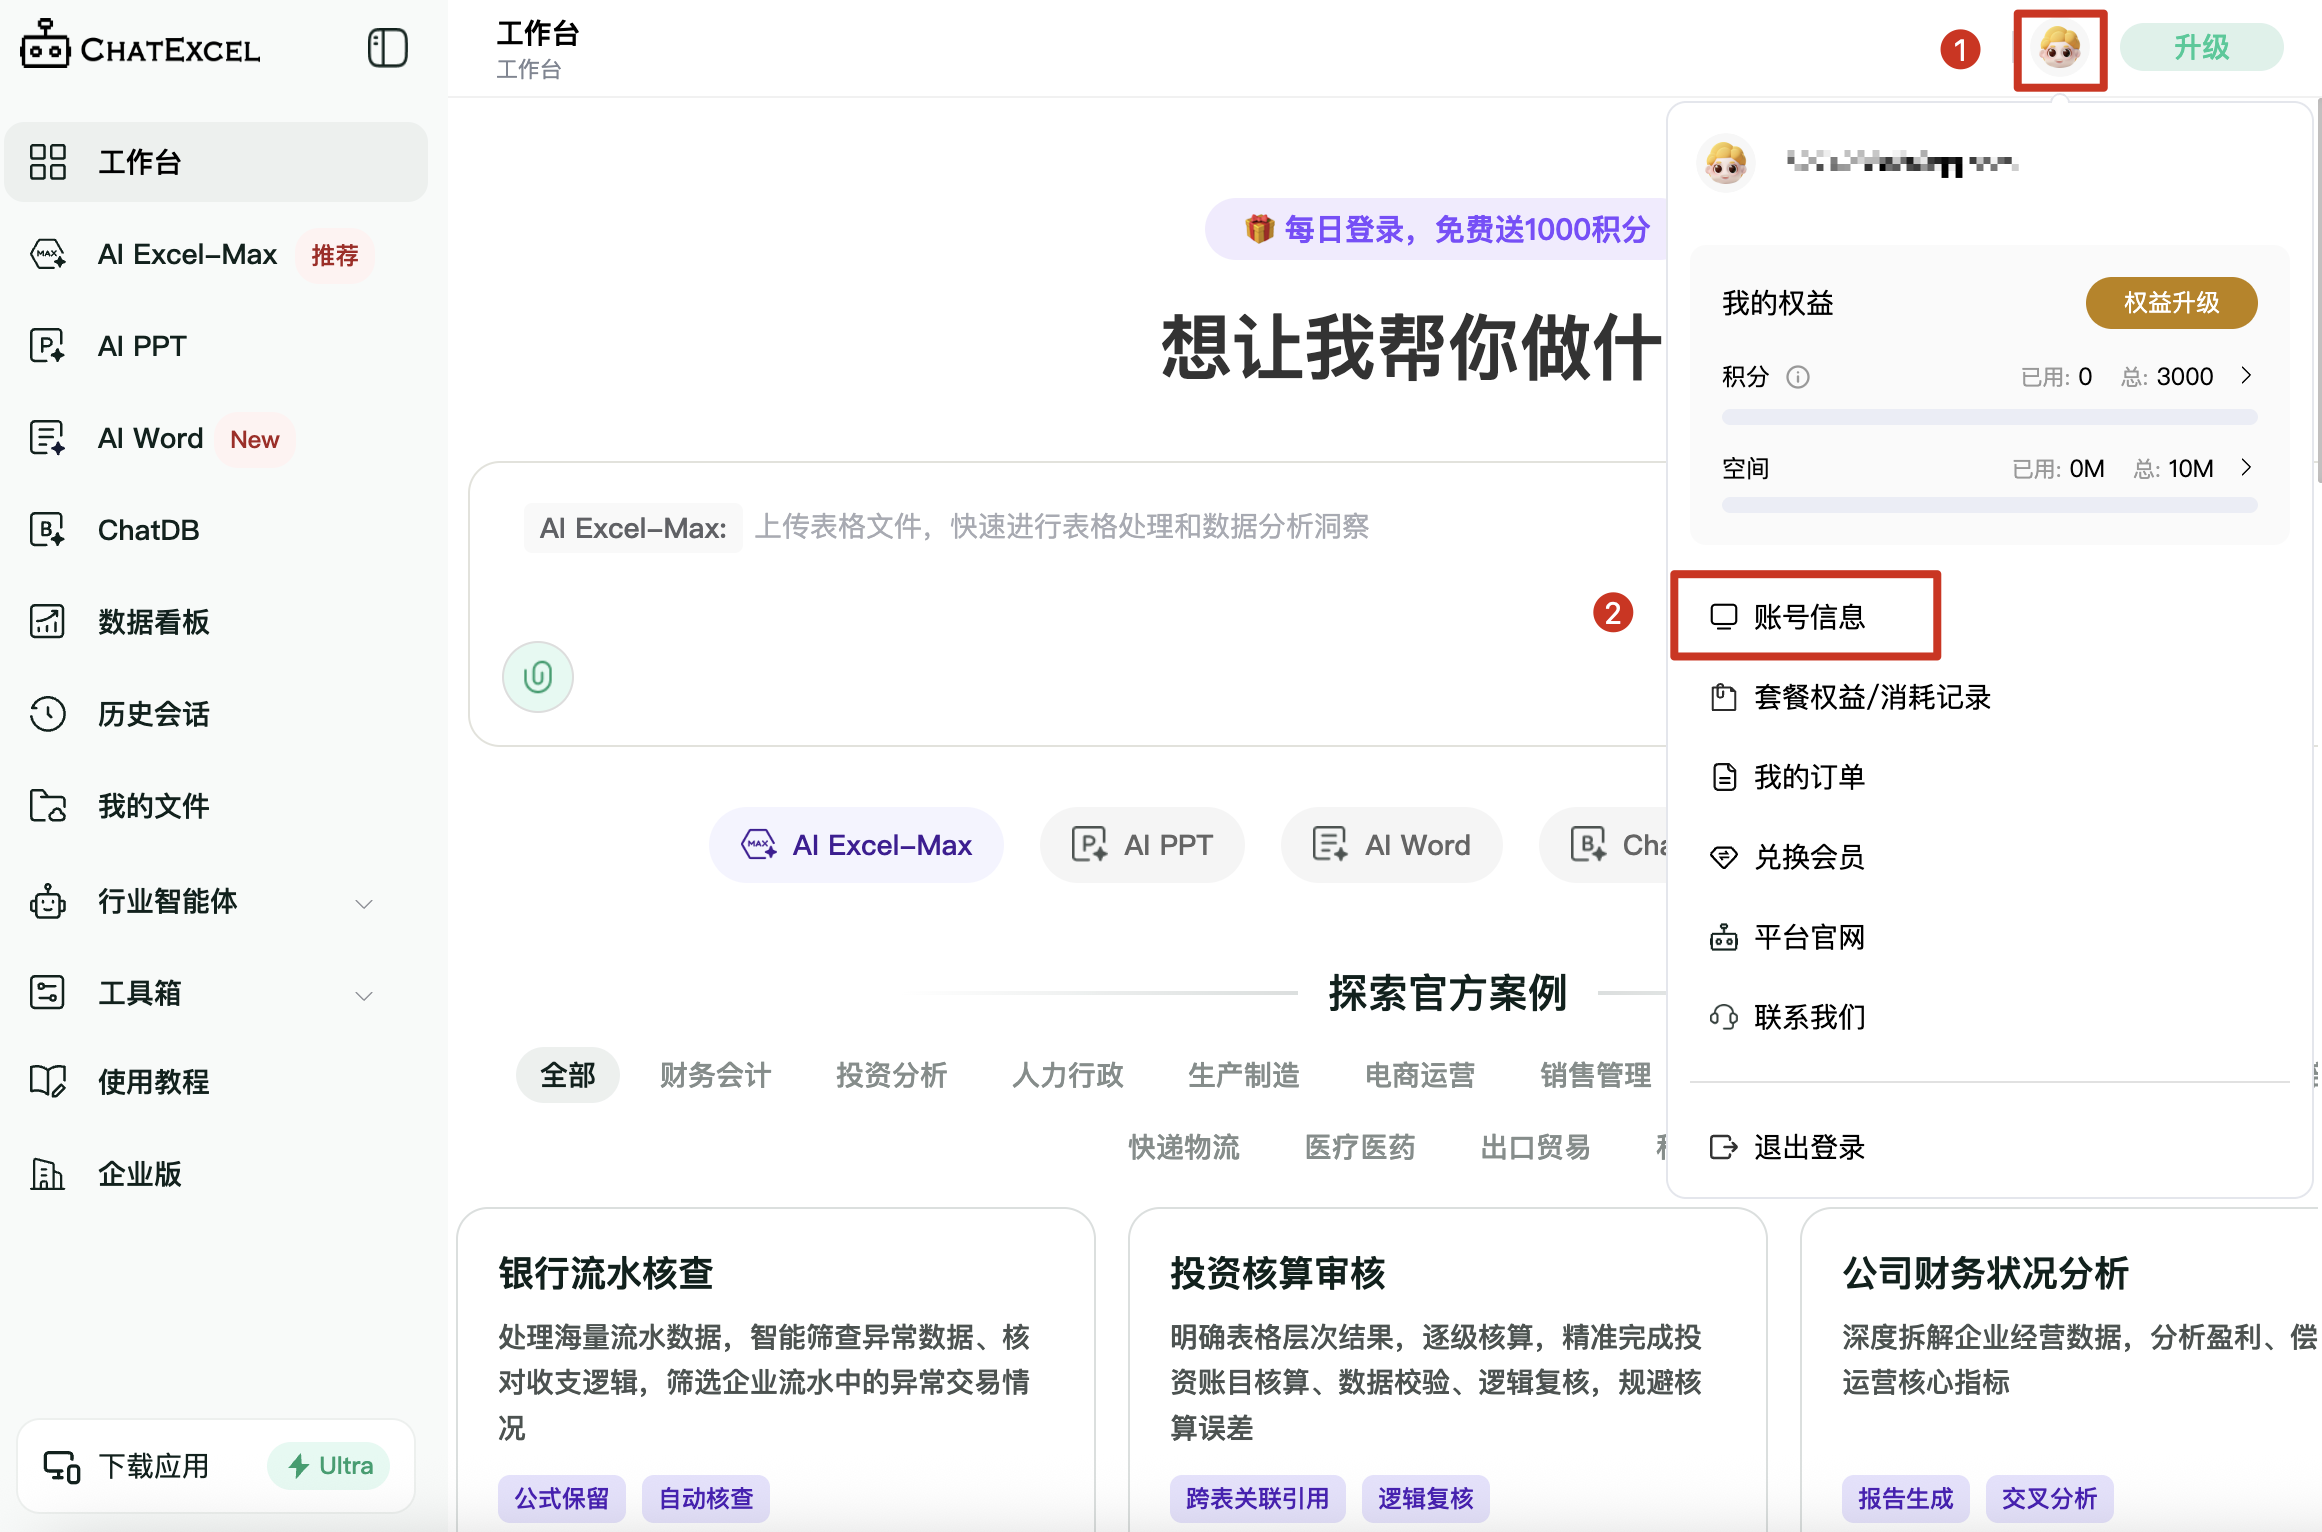Switch to 投资分析 category tab

892,1075
